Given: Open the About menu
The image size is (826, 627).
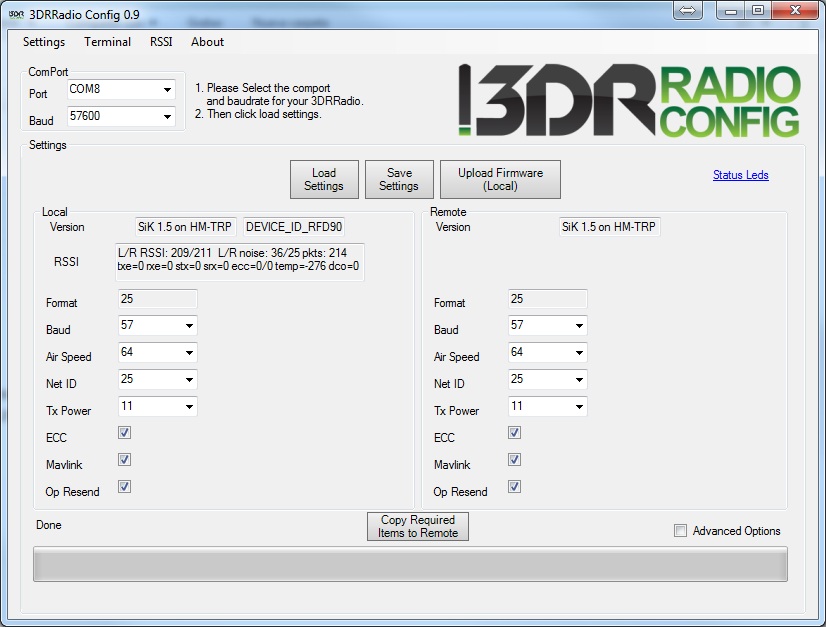Looking at the screenshot, I should click(x=208, y=42).
